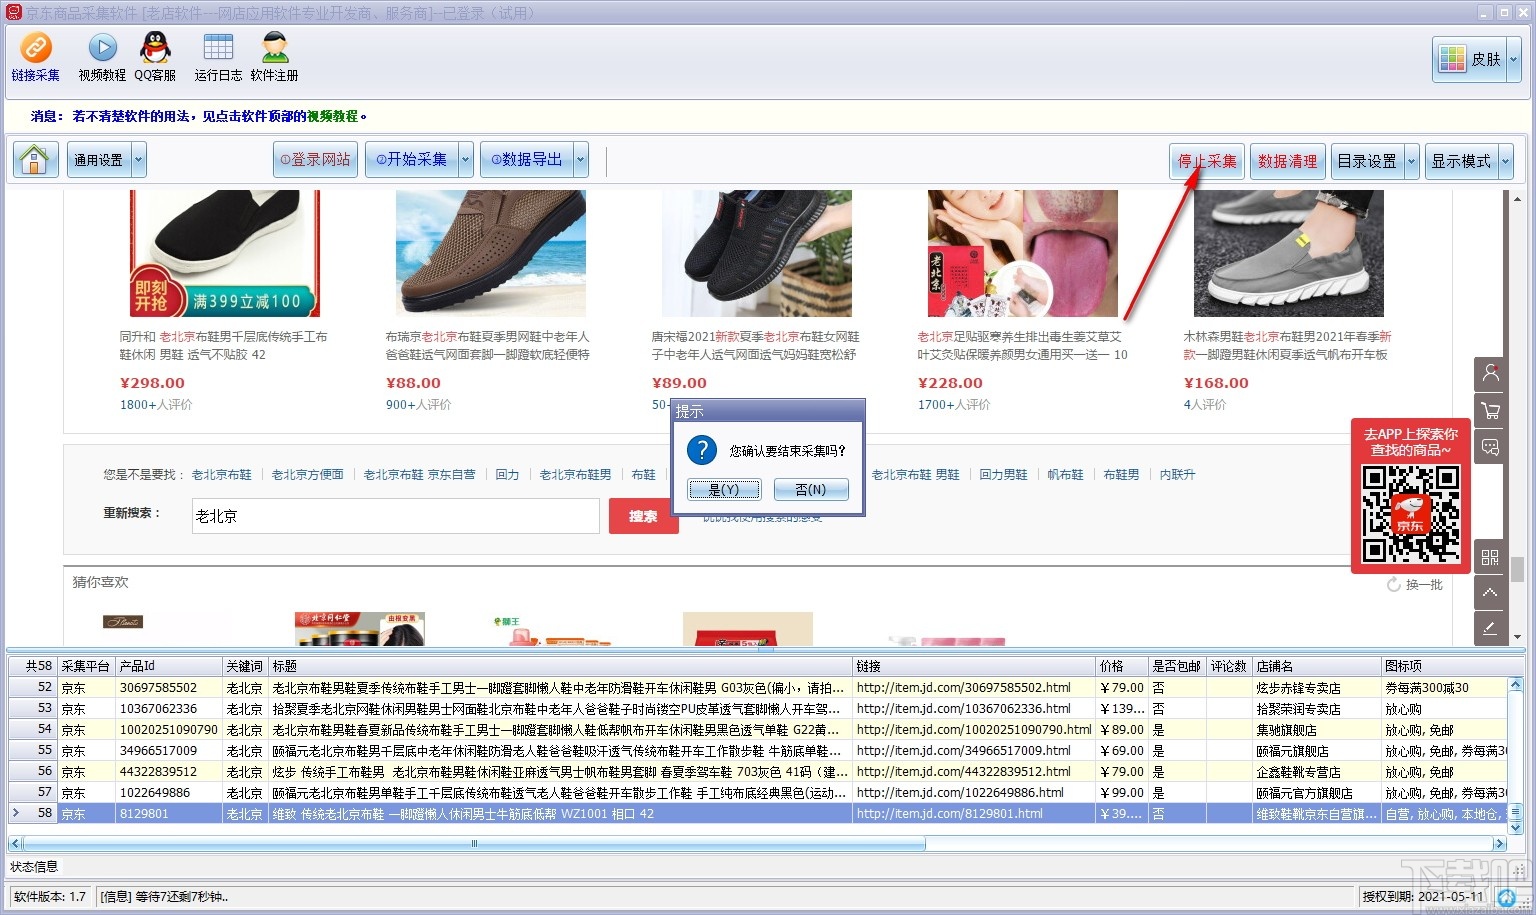
Task: Click the red 搜索 search button
Action: (x=643, y=516)
